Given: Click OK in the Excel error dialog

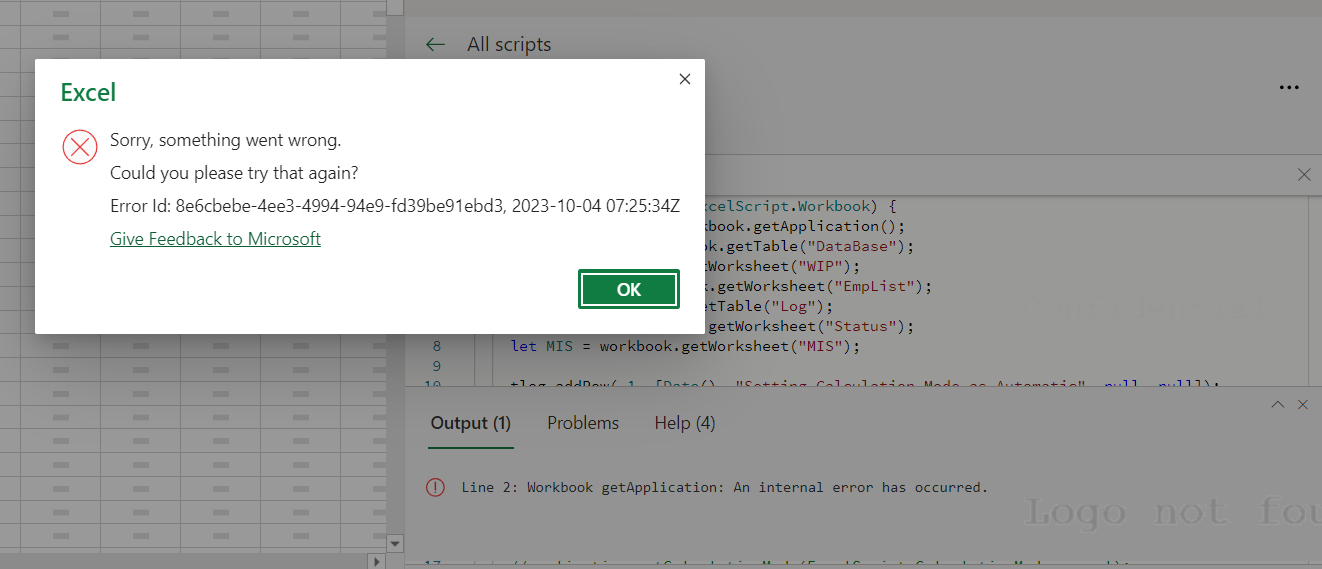Looking at the screenshot, I should click(x=629, y=289).
